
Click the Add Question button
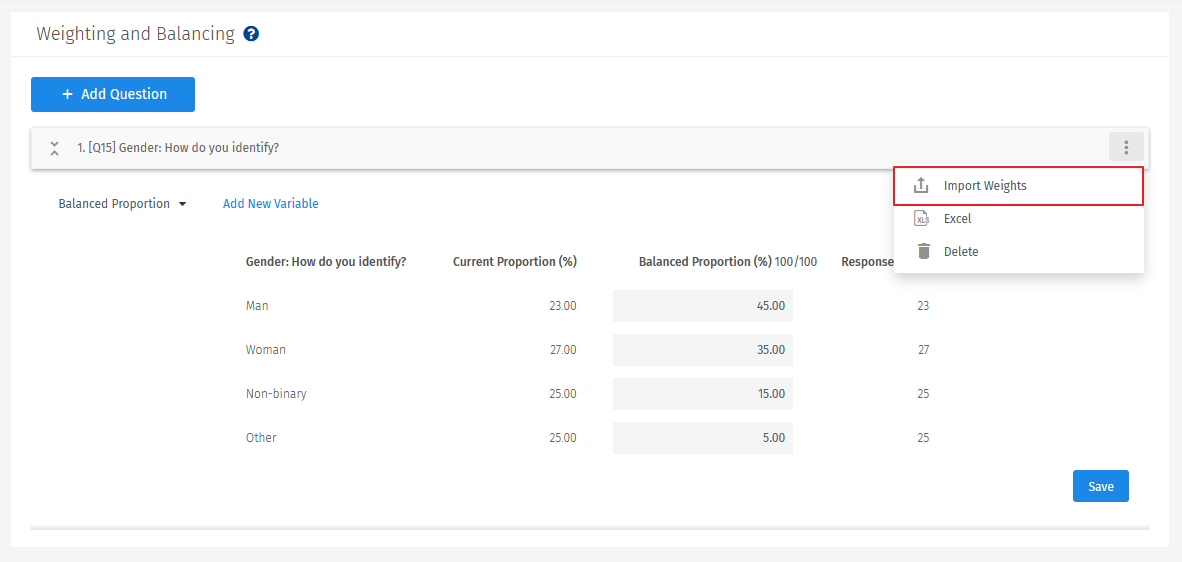tap(113, 94)
